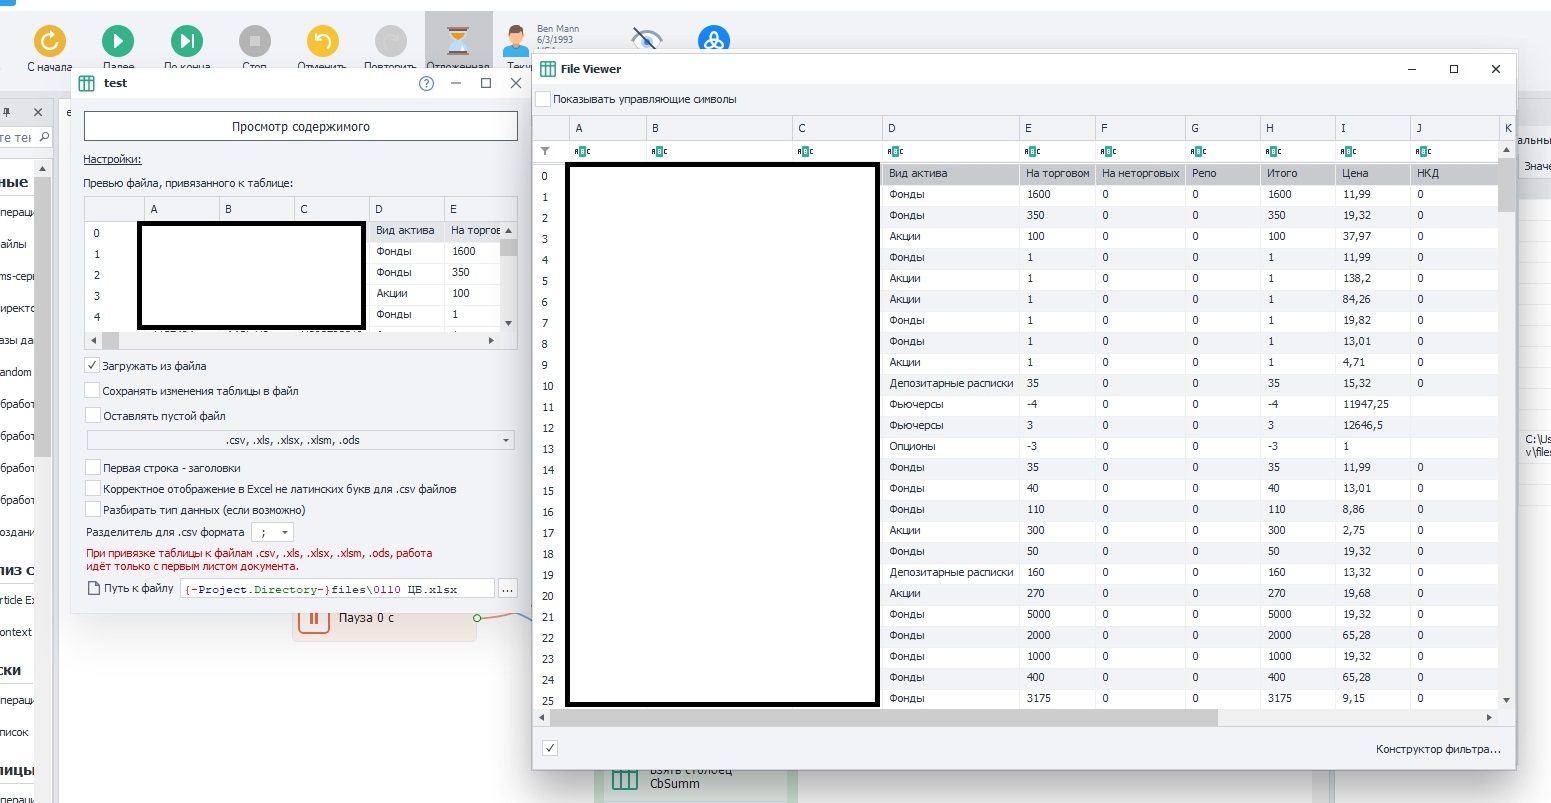1551x803 pixels.
Task: Click the 'С начала' restart button
Action: pyautogui.click(x=50, y=42)
